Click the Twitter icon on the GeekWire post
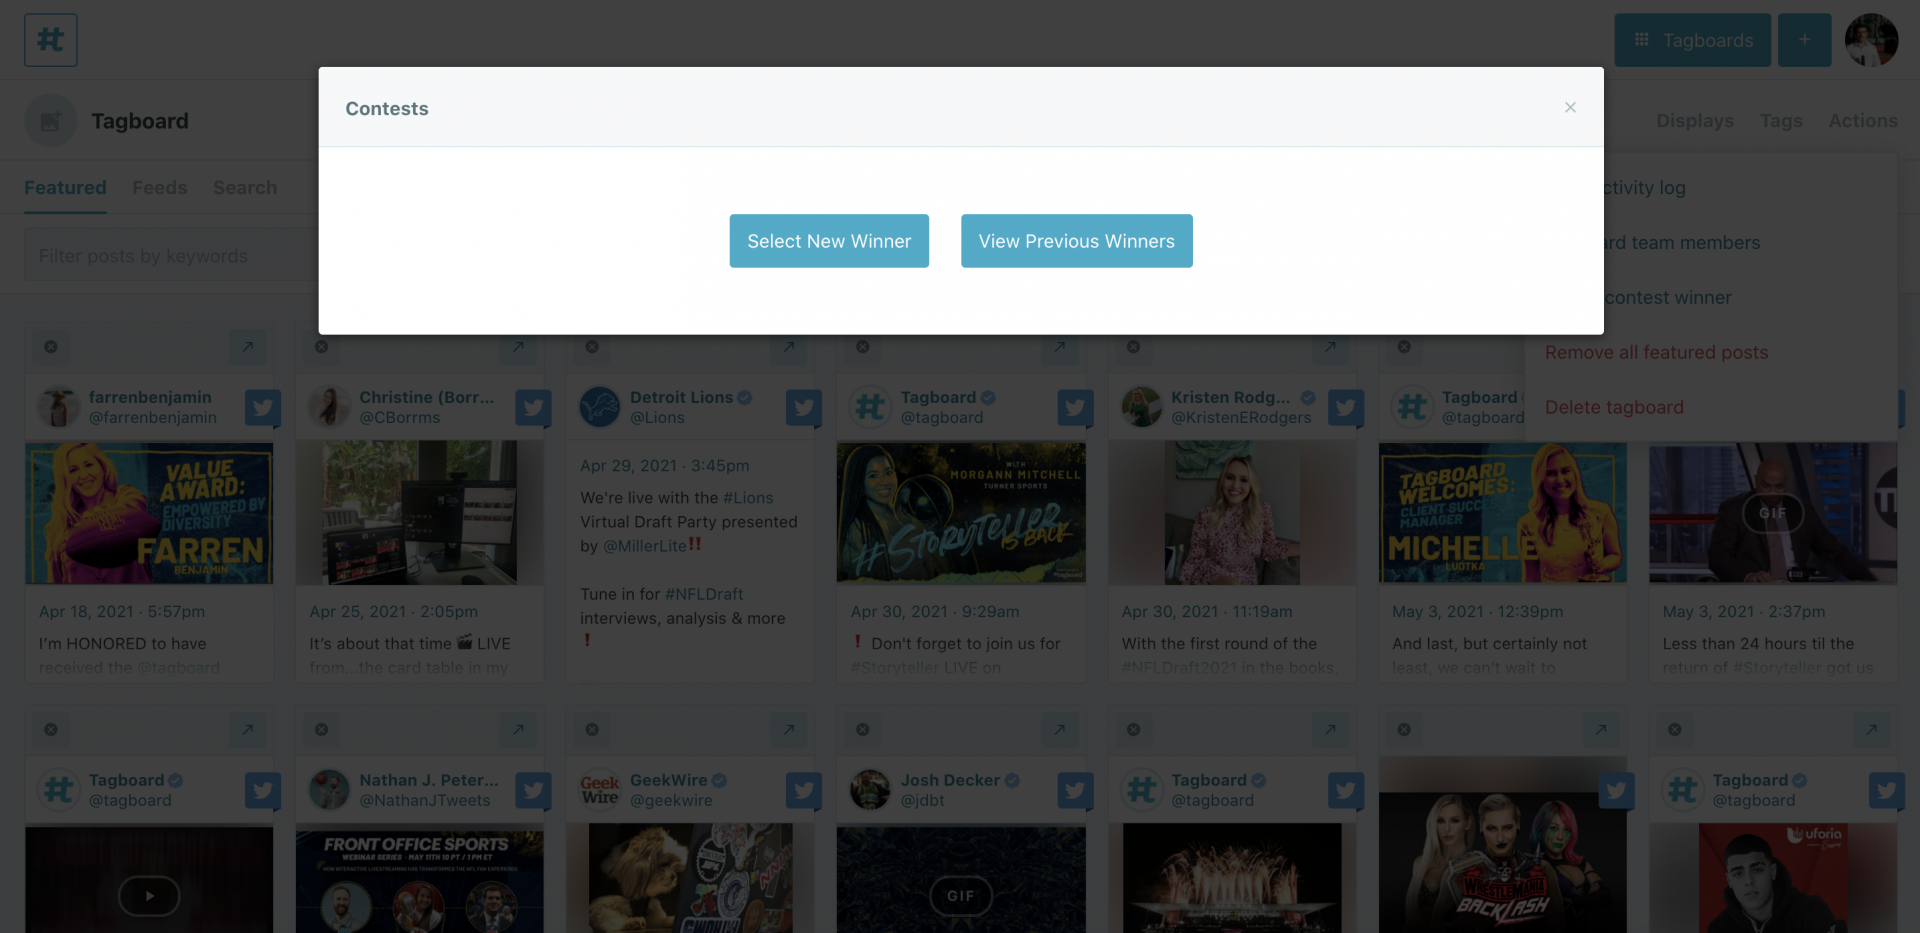The height and width of the screenshot is (933, 1920). click(x=803, y=790)
